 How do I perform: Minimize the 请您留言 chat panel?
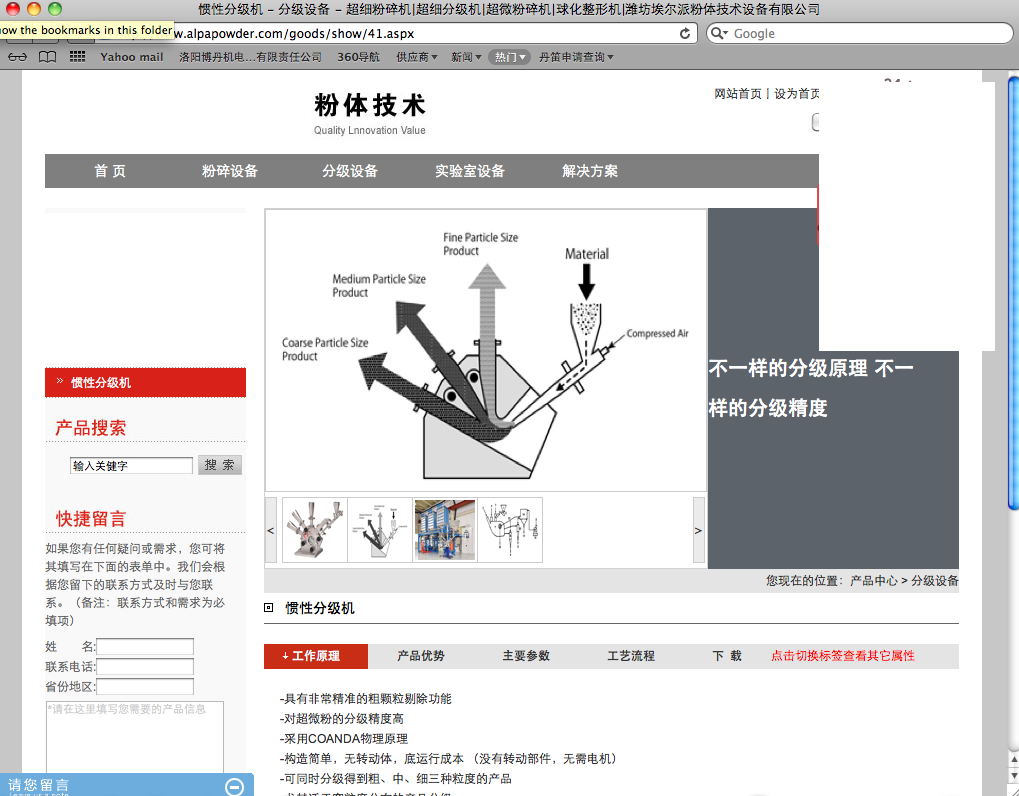(234, 786)
